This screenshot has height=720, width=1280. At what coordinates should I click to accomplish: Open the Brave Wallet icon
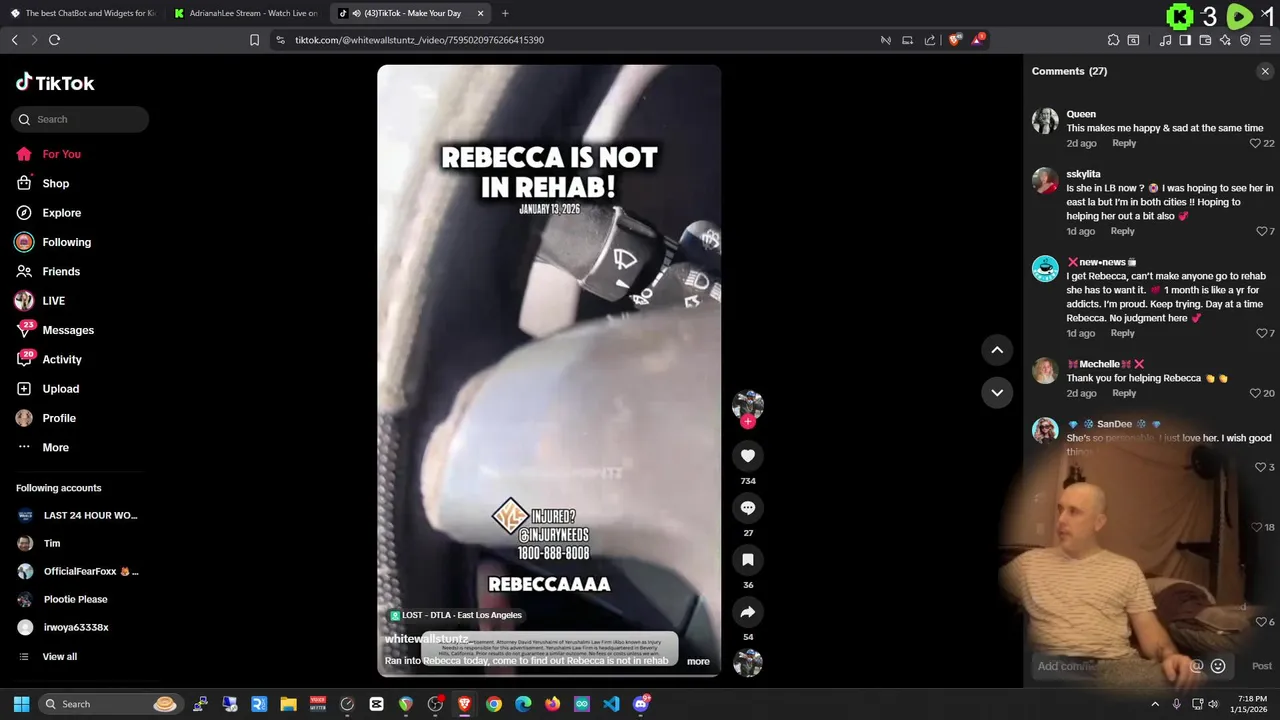tap(1205, 40)
